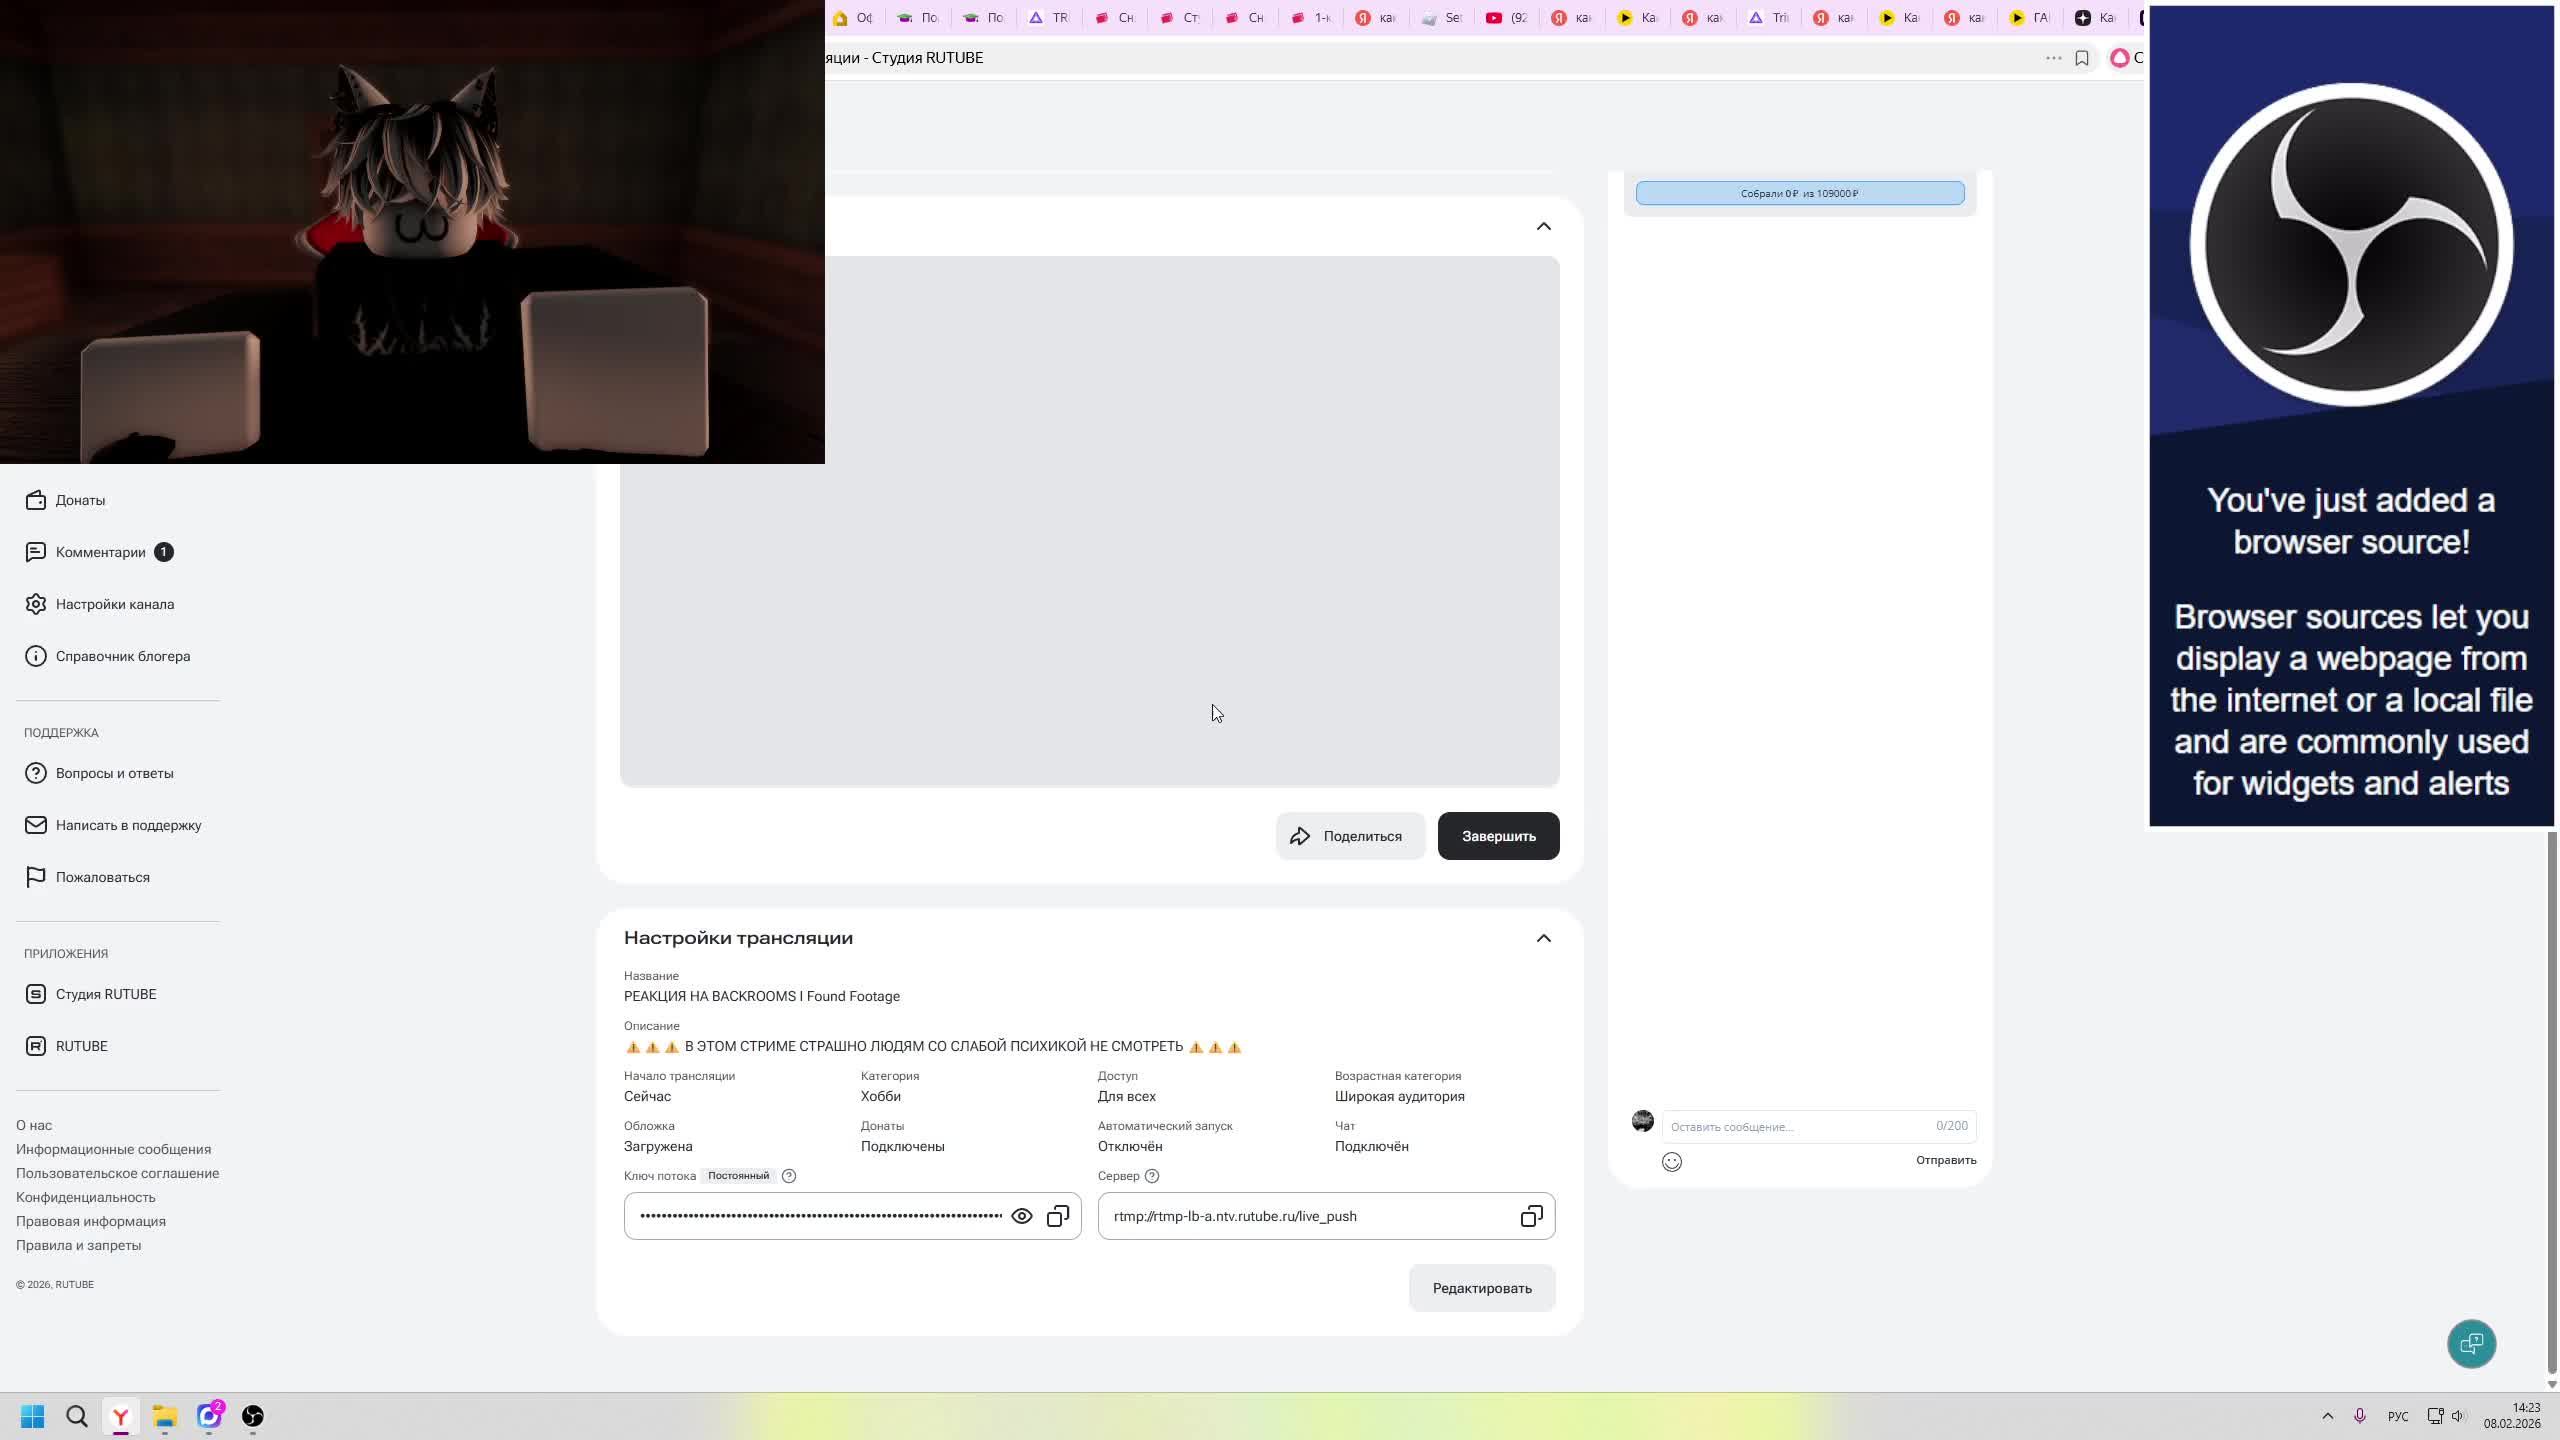Open OBS Studio from the taskbar
The width and height of the screenshot is (2560, 1440).
(x=253, y=1416)
